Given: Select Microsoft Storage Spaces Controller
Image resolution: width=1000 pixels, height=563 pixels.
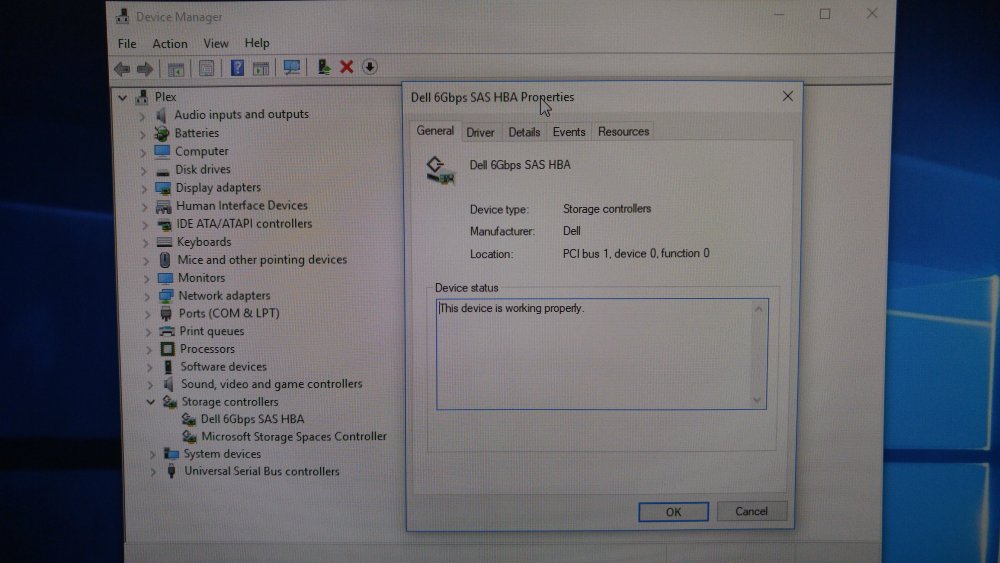Looking at the screenshot, I should click(x=293, y=437).
